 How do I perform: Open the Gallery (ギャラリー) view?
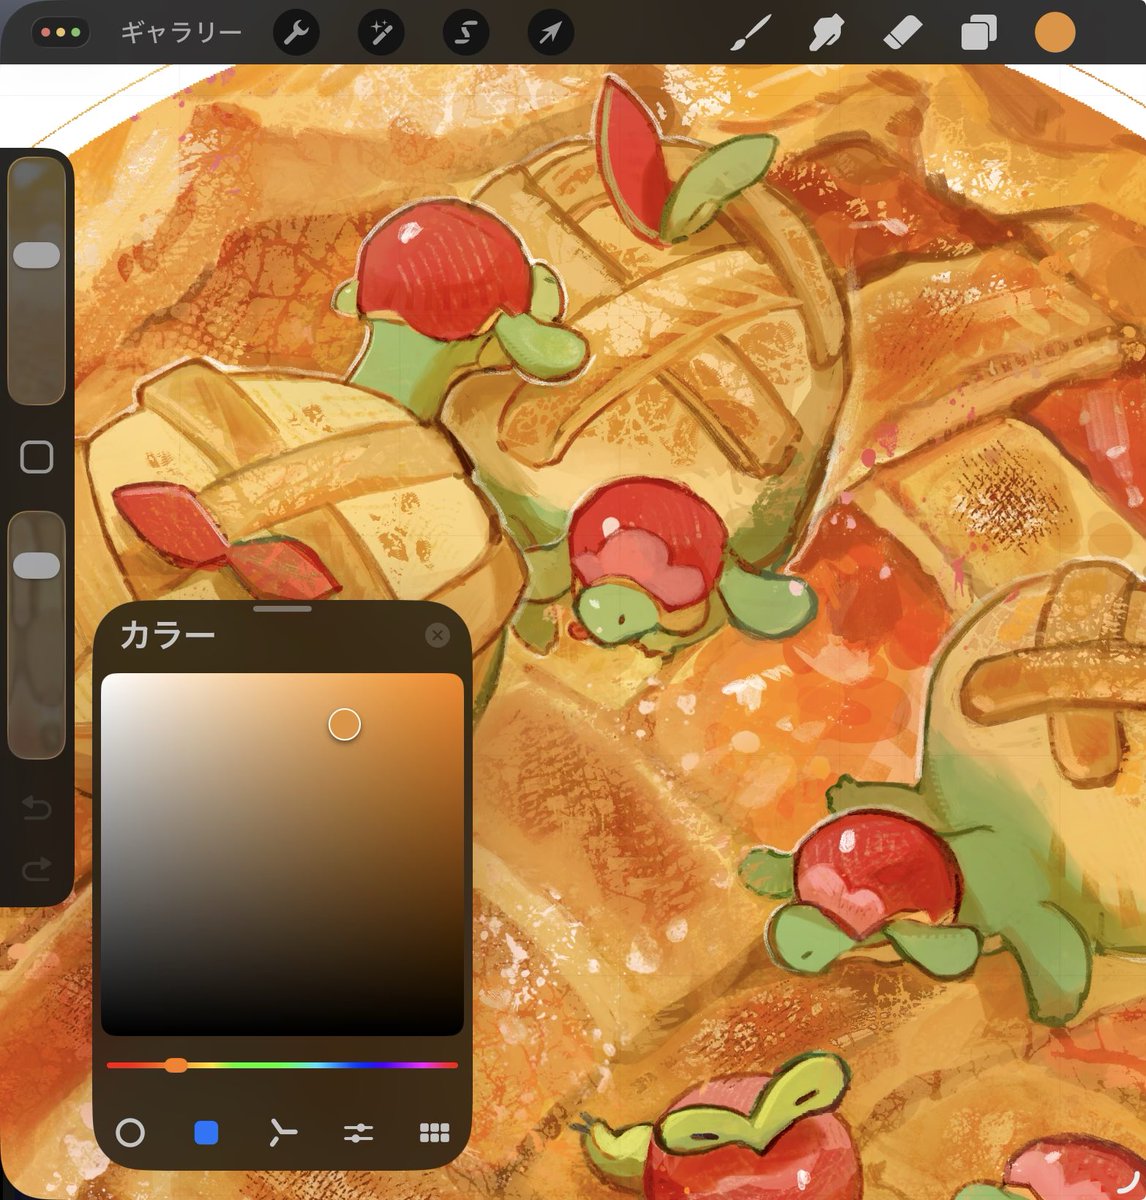181,33
